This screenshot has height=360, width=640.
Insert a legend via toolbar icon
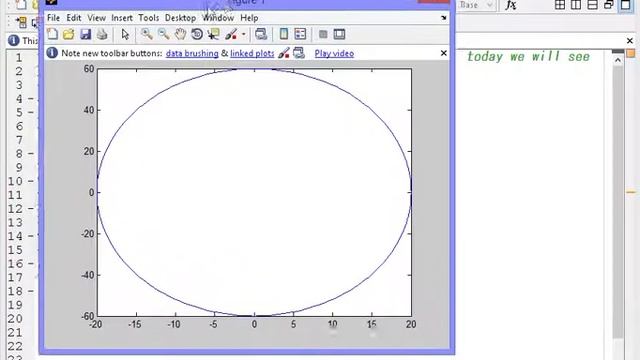[x=300, y=34]
